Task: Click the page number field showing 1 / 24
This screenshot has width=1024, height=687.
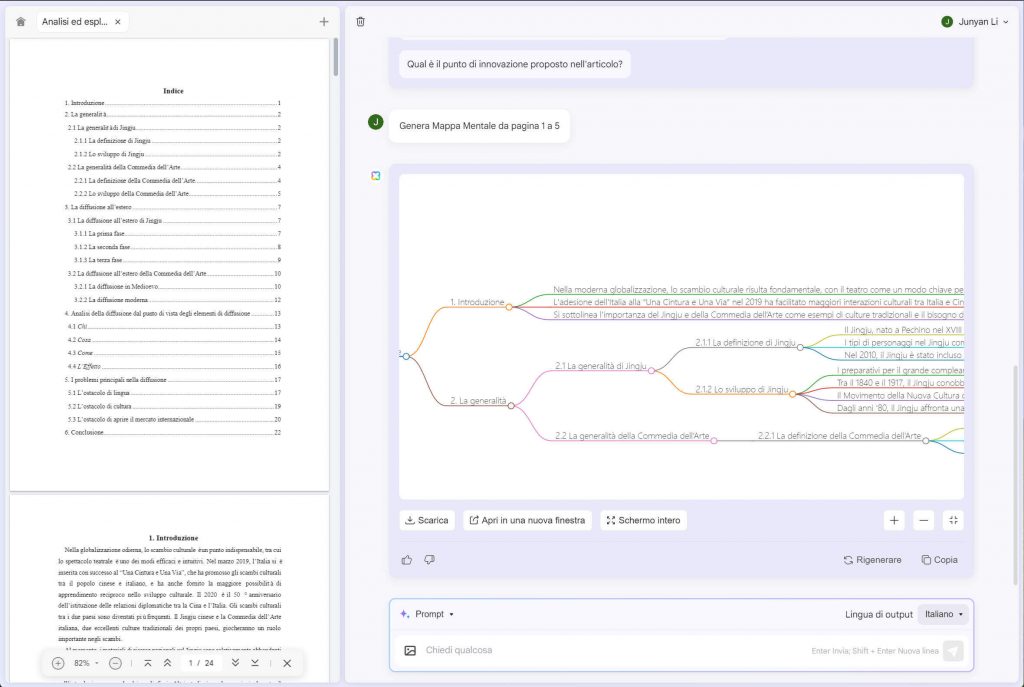Action: [x=200, y=663]
